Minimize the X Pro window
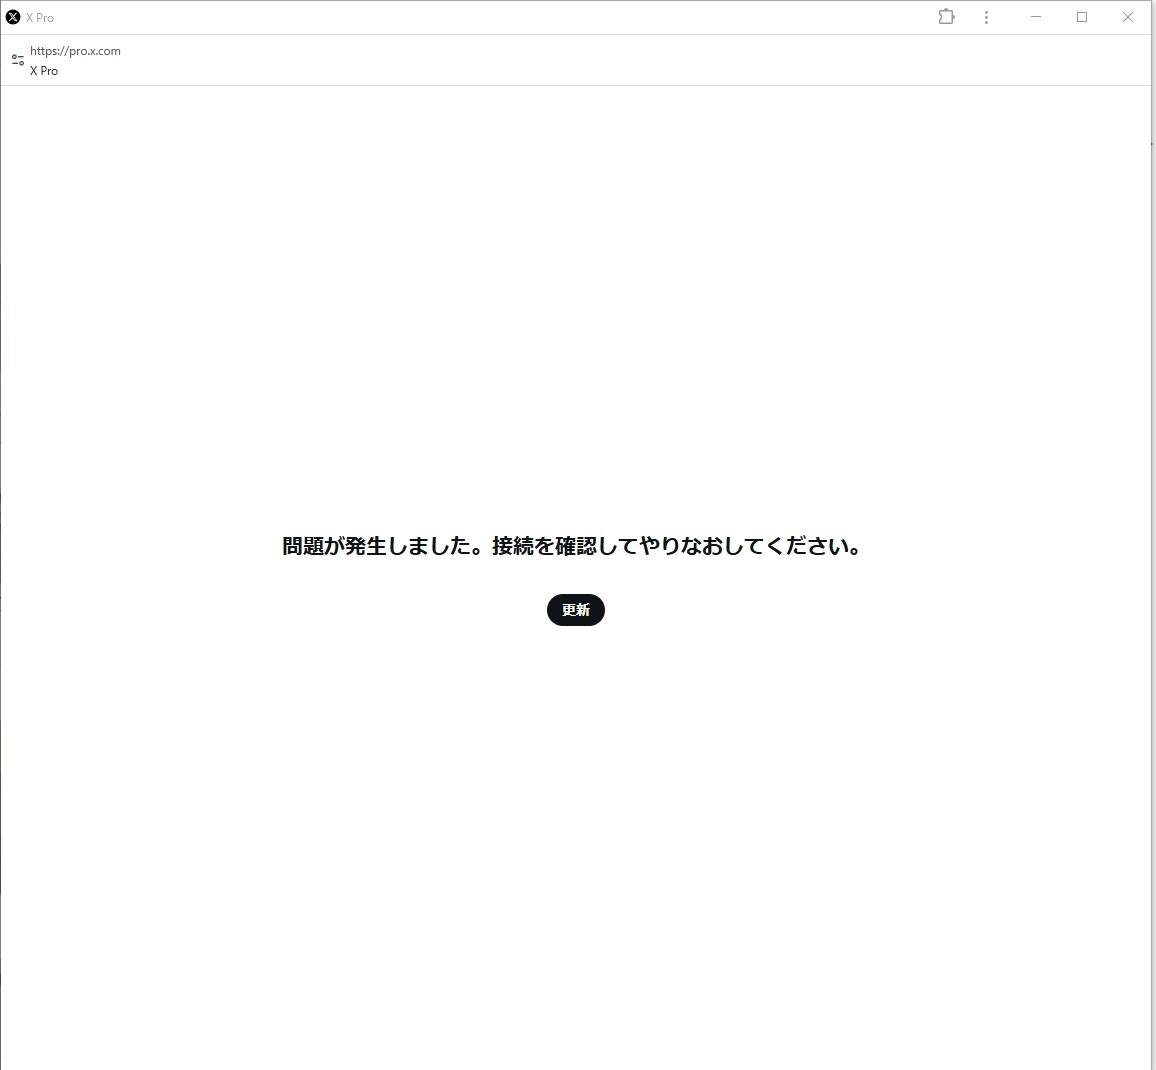Viewport: 1156px width, 1070px height. tap(1036, 17)
